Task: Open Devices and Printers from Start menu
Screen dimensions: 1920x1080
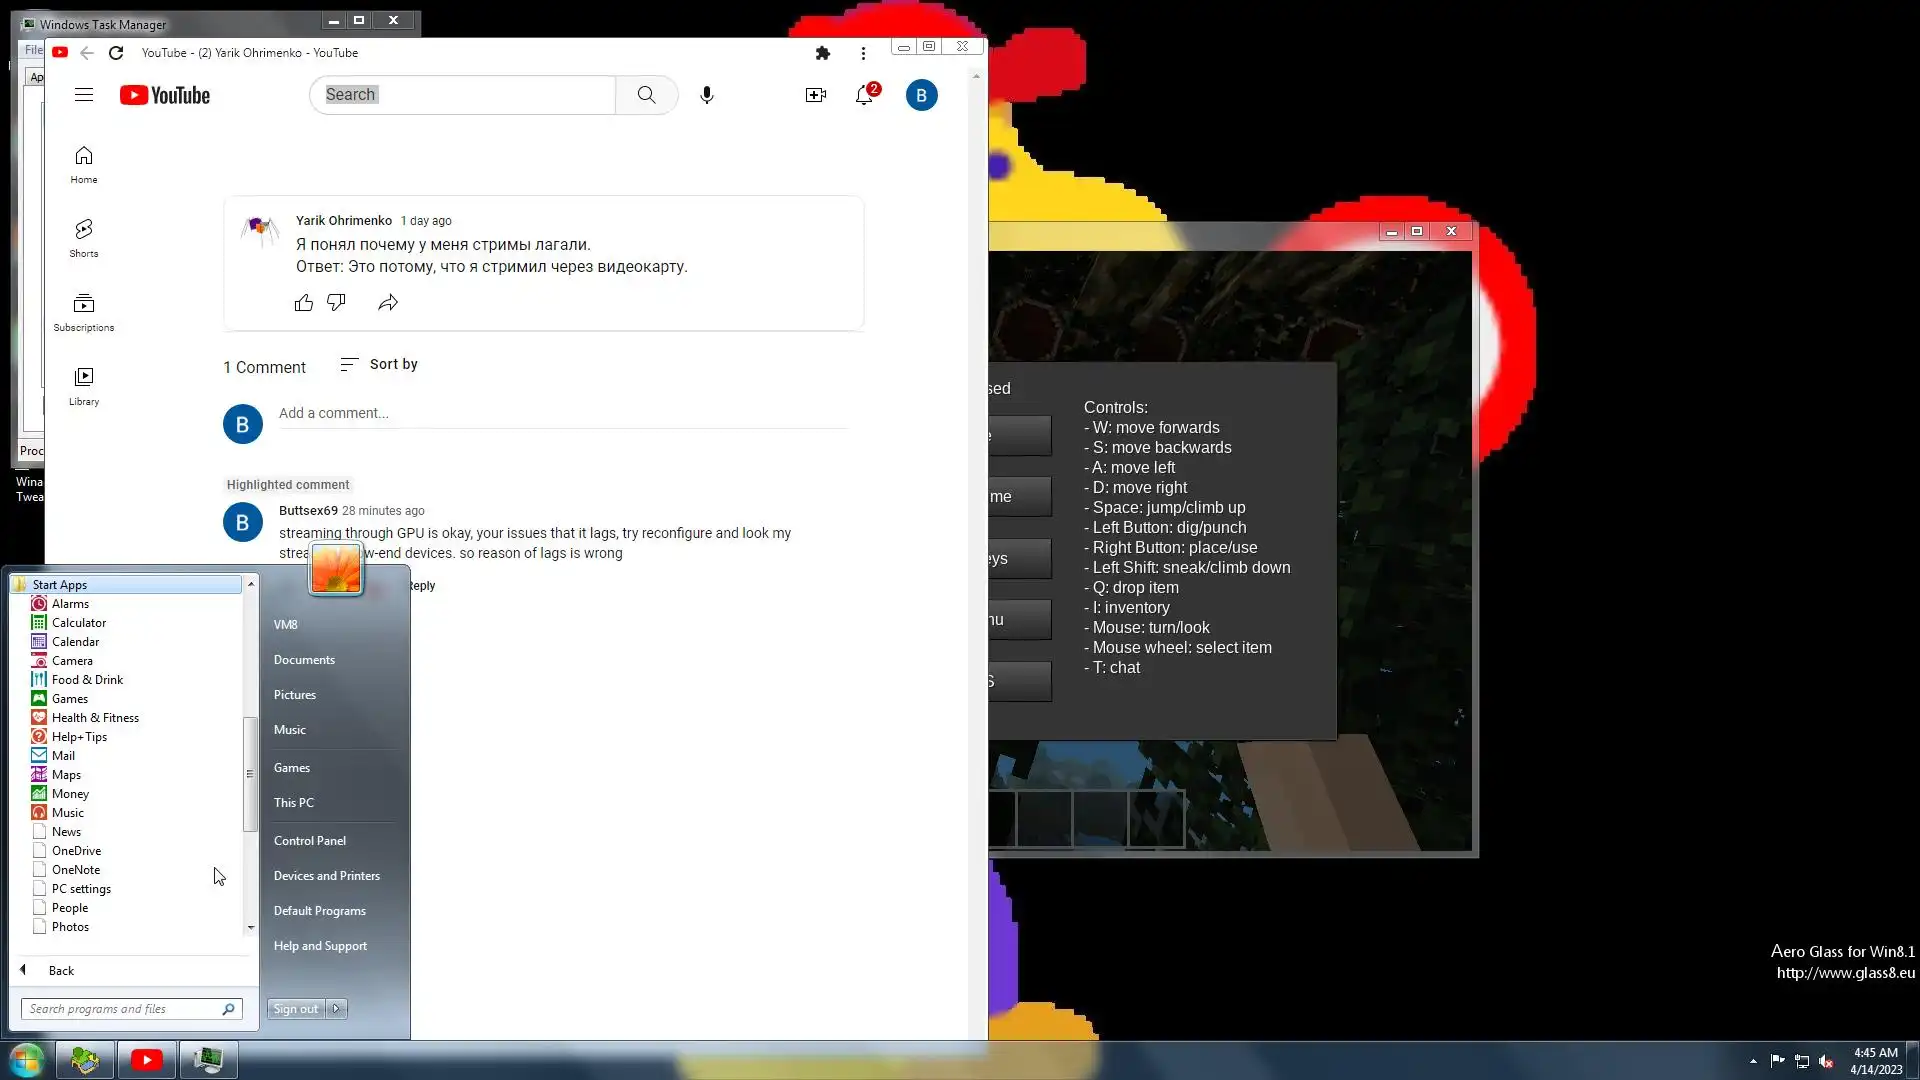Action: point(327,876)
